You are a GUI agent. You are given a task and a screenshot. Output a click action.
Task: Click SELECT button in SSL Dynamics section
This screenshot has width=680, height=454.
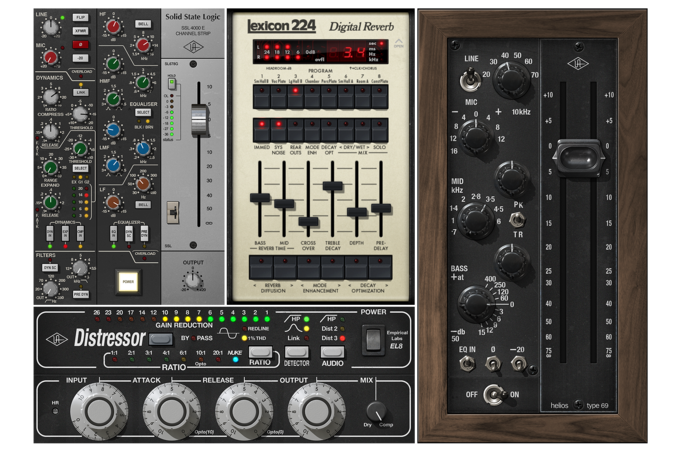[81, 168]
